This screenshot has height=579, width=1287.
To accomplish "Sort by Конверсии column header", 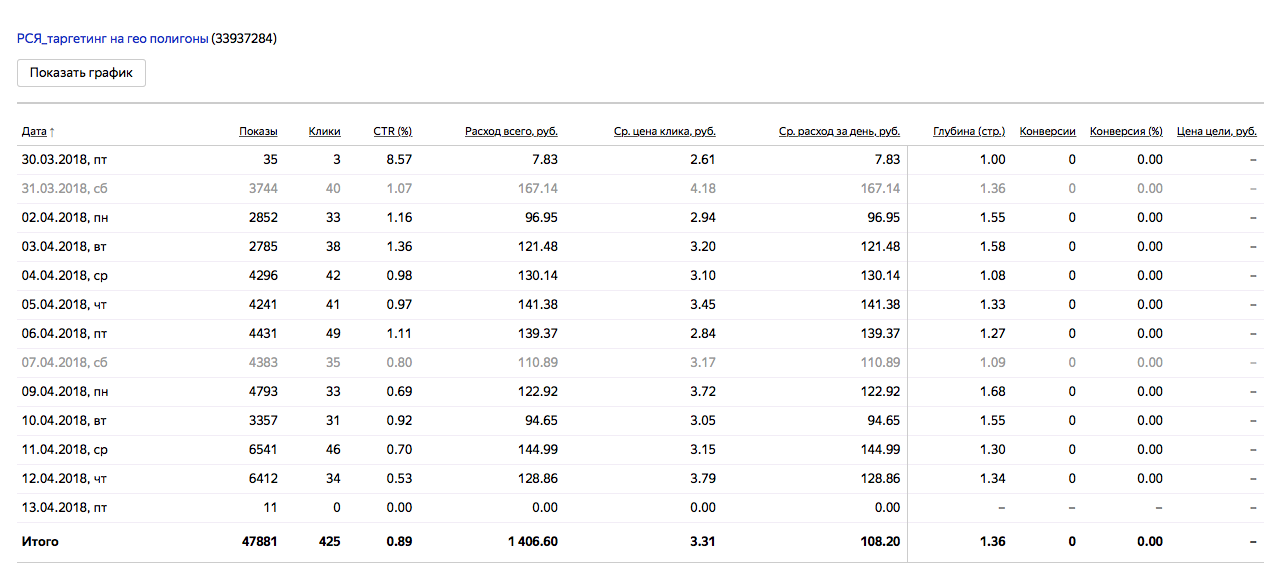I will click(x=1047, y=131).
